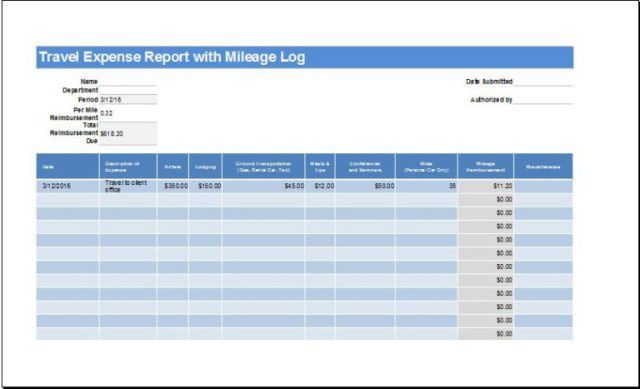Select the $150.00 lodging cell
The height and width of the screenshot is (389, 640).
tap(205, 186)
